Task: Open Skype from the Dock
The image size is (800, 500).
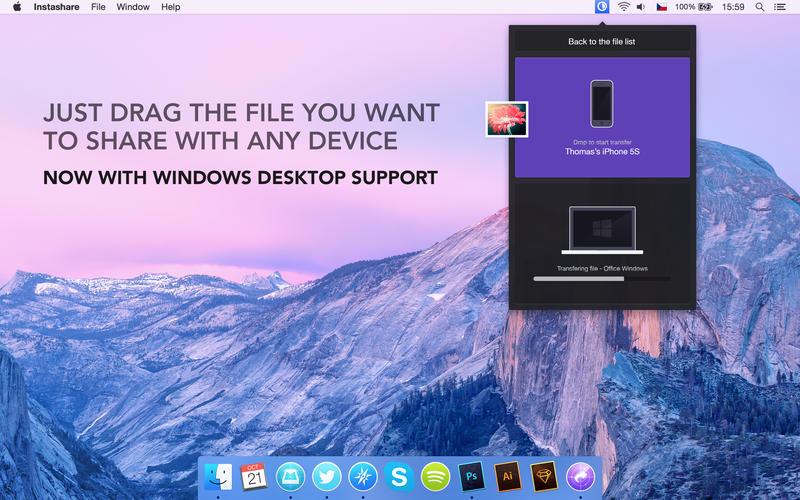Action: 399,477
